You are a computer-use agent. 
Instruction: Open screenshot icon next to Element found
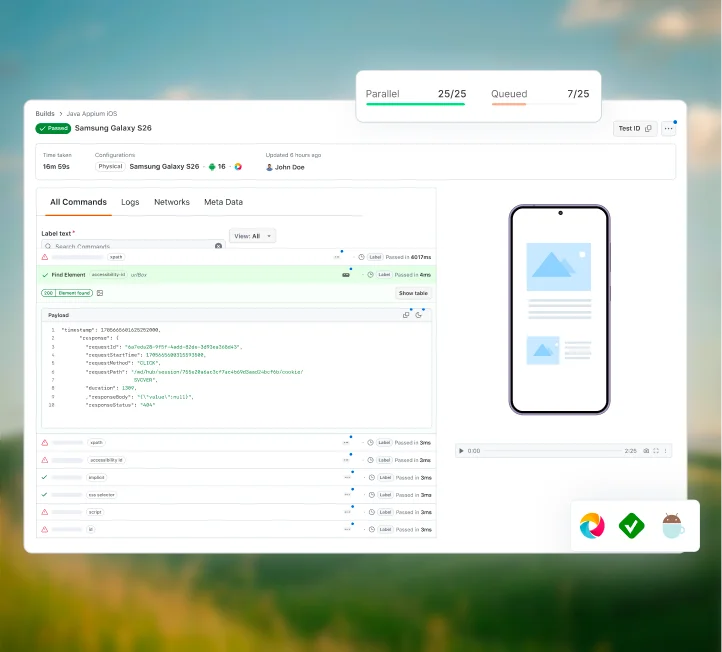click(x=100, y=293)
